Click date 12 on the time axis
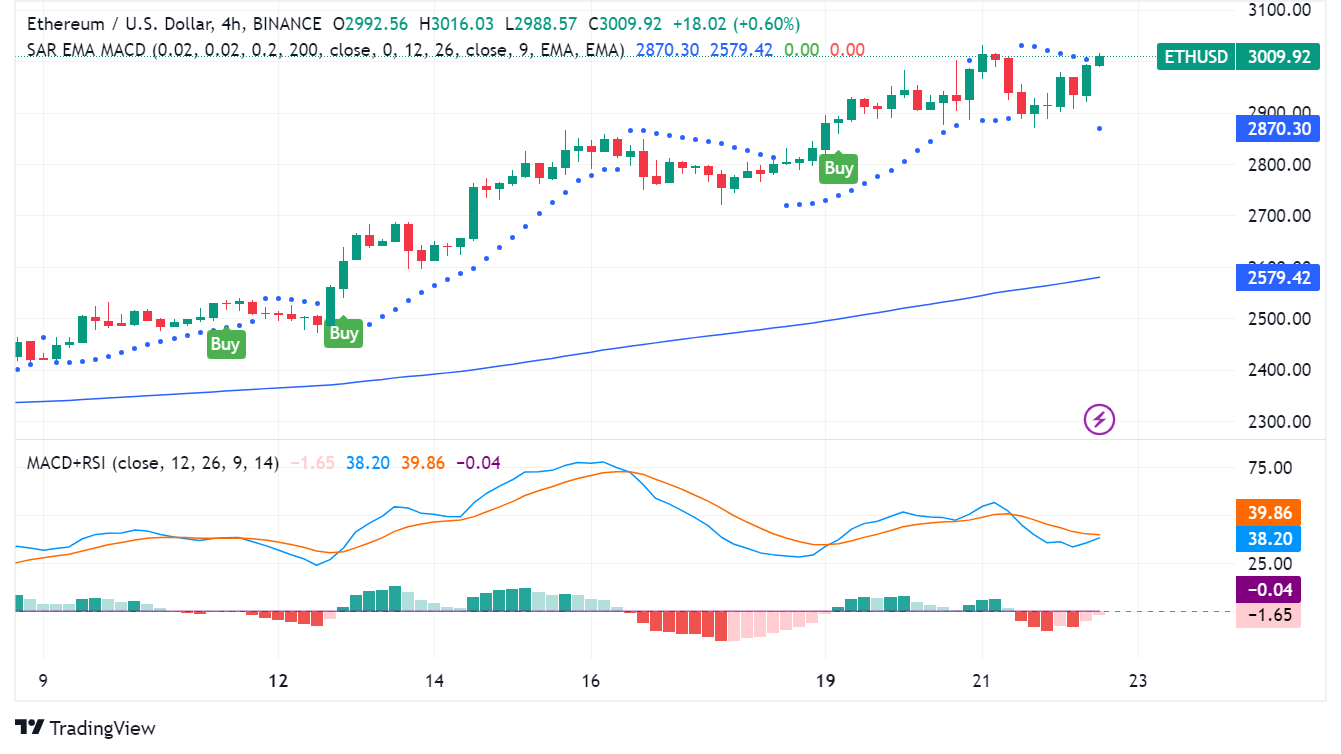Screen dimensions: 1341x754 click(x=279, y=681)
